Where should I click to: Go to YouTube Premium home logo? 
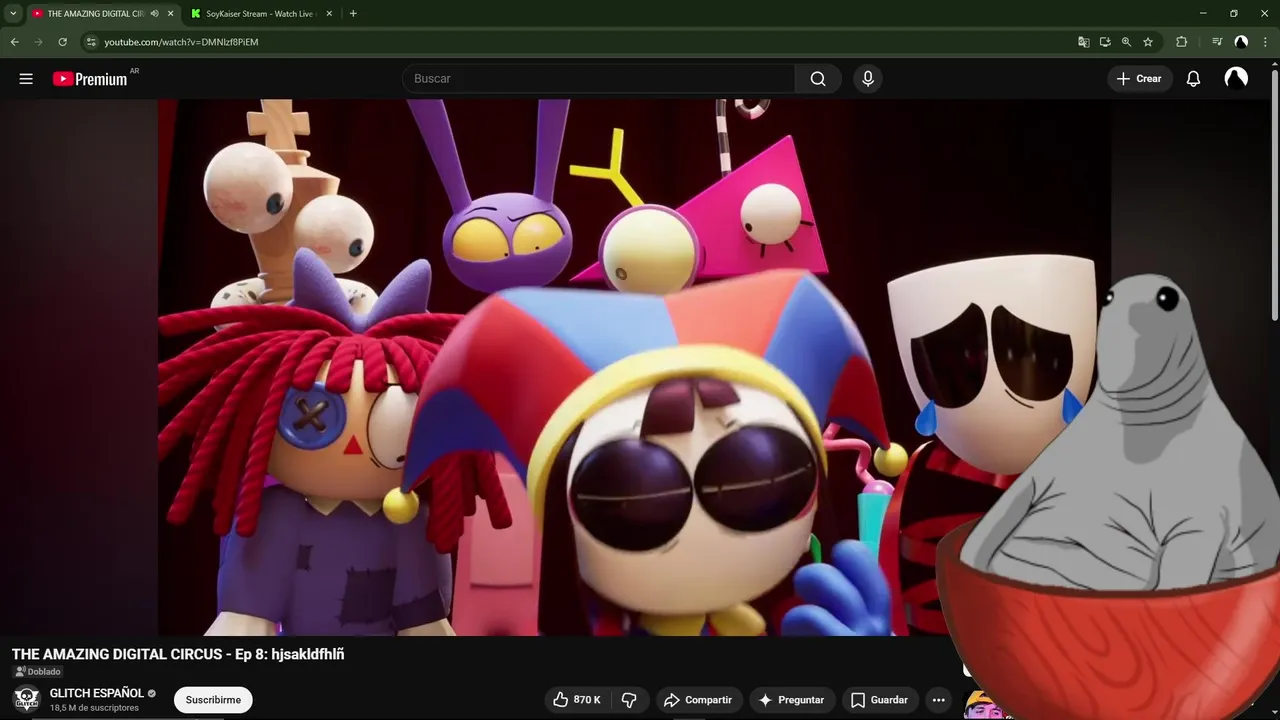pyautogui.click(x=90, y=79)
